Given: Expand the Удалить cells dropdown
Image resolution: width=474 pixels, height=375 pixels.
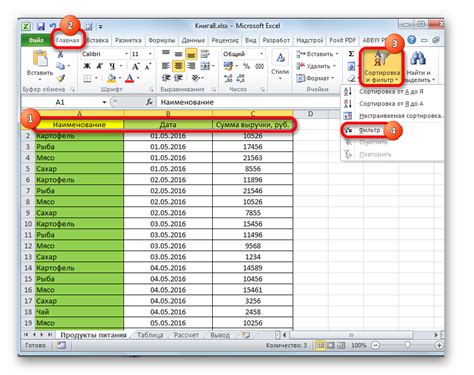Looking at the screenshot, I should click(x=334, y=66).
